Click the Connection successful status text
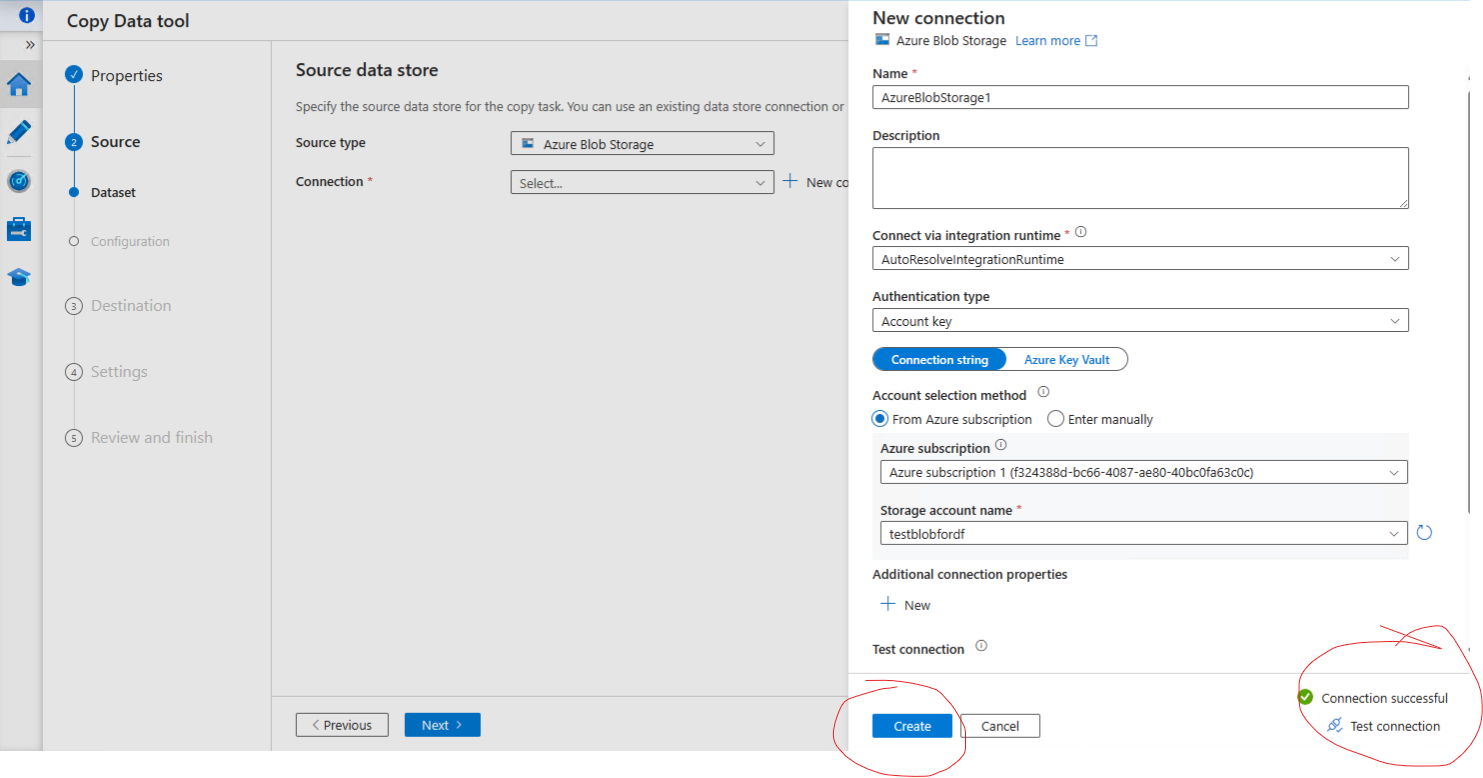This screenshot has height=778, width=1483. 1384,698
